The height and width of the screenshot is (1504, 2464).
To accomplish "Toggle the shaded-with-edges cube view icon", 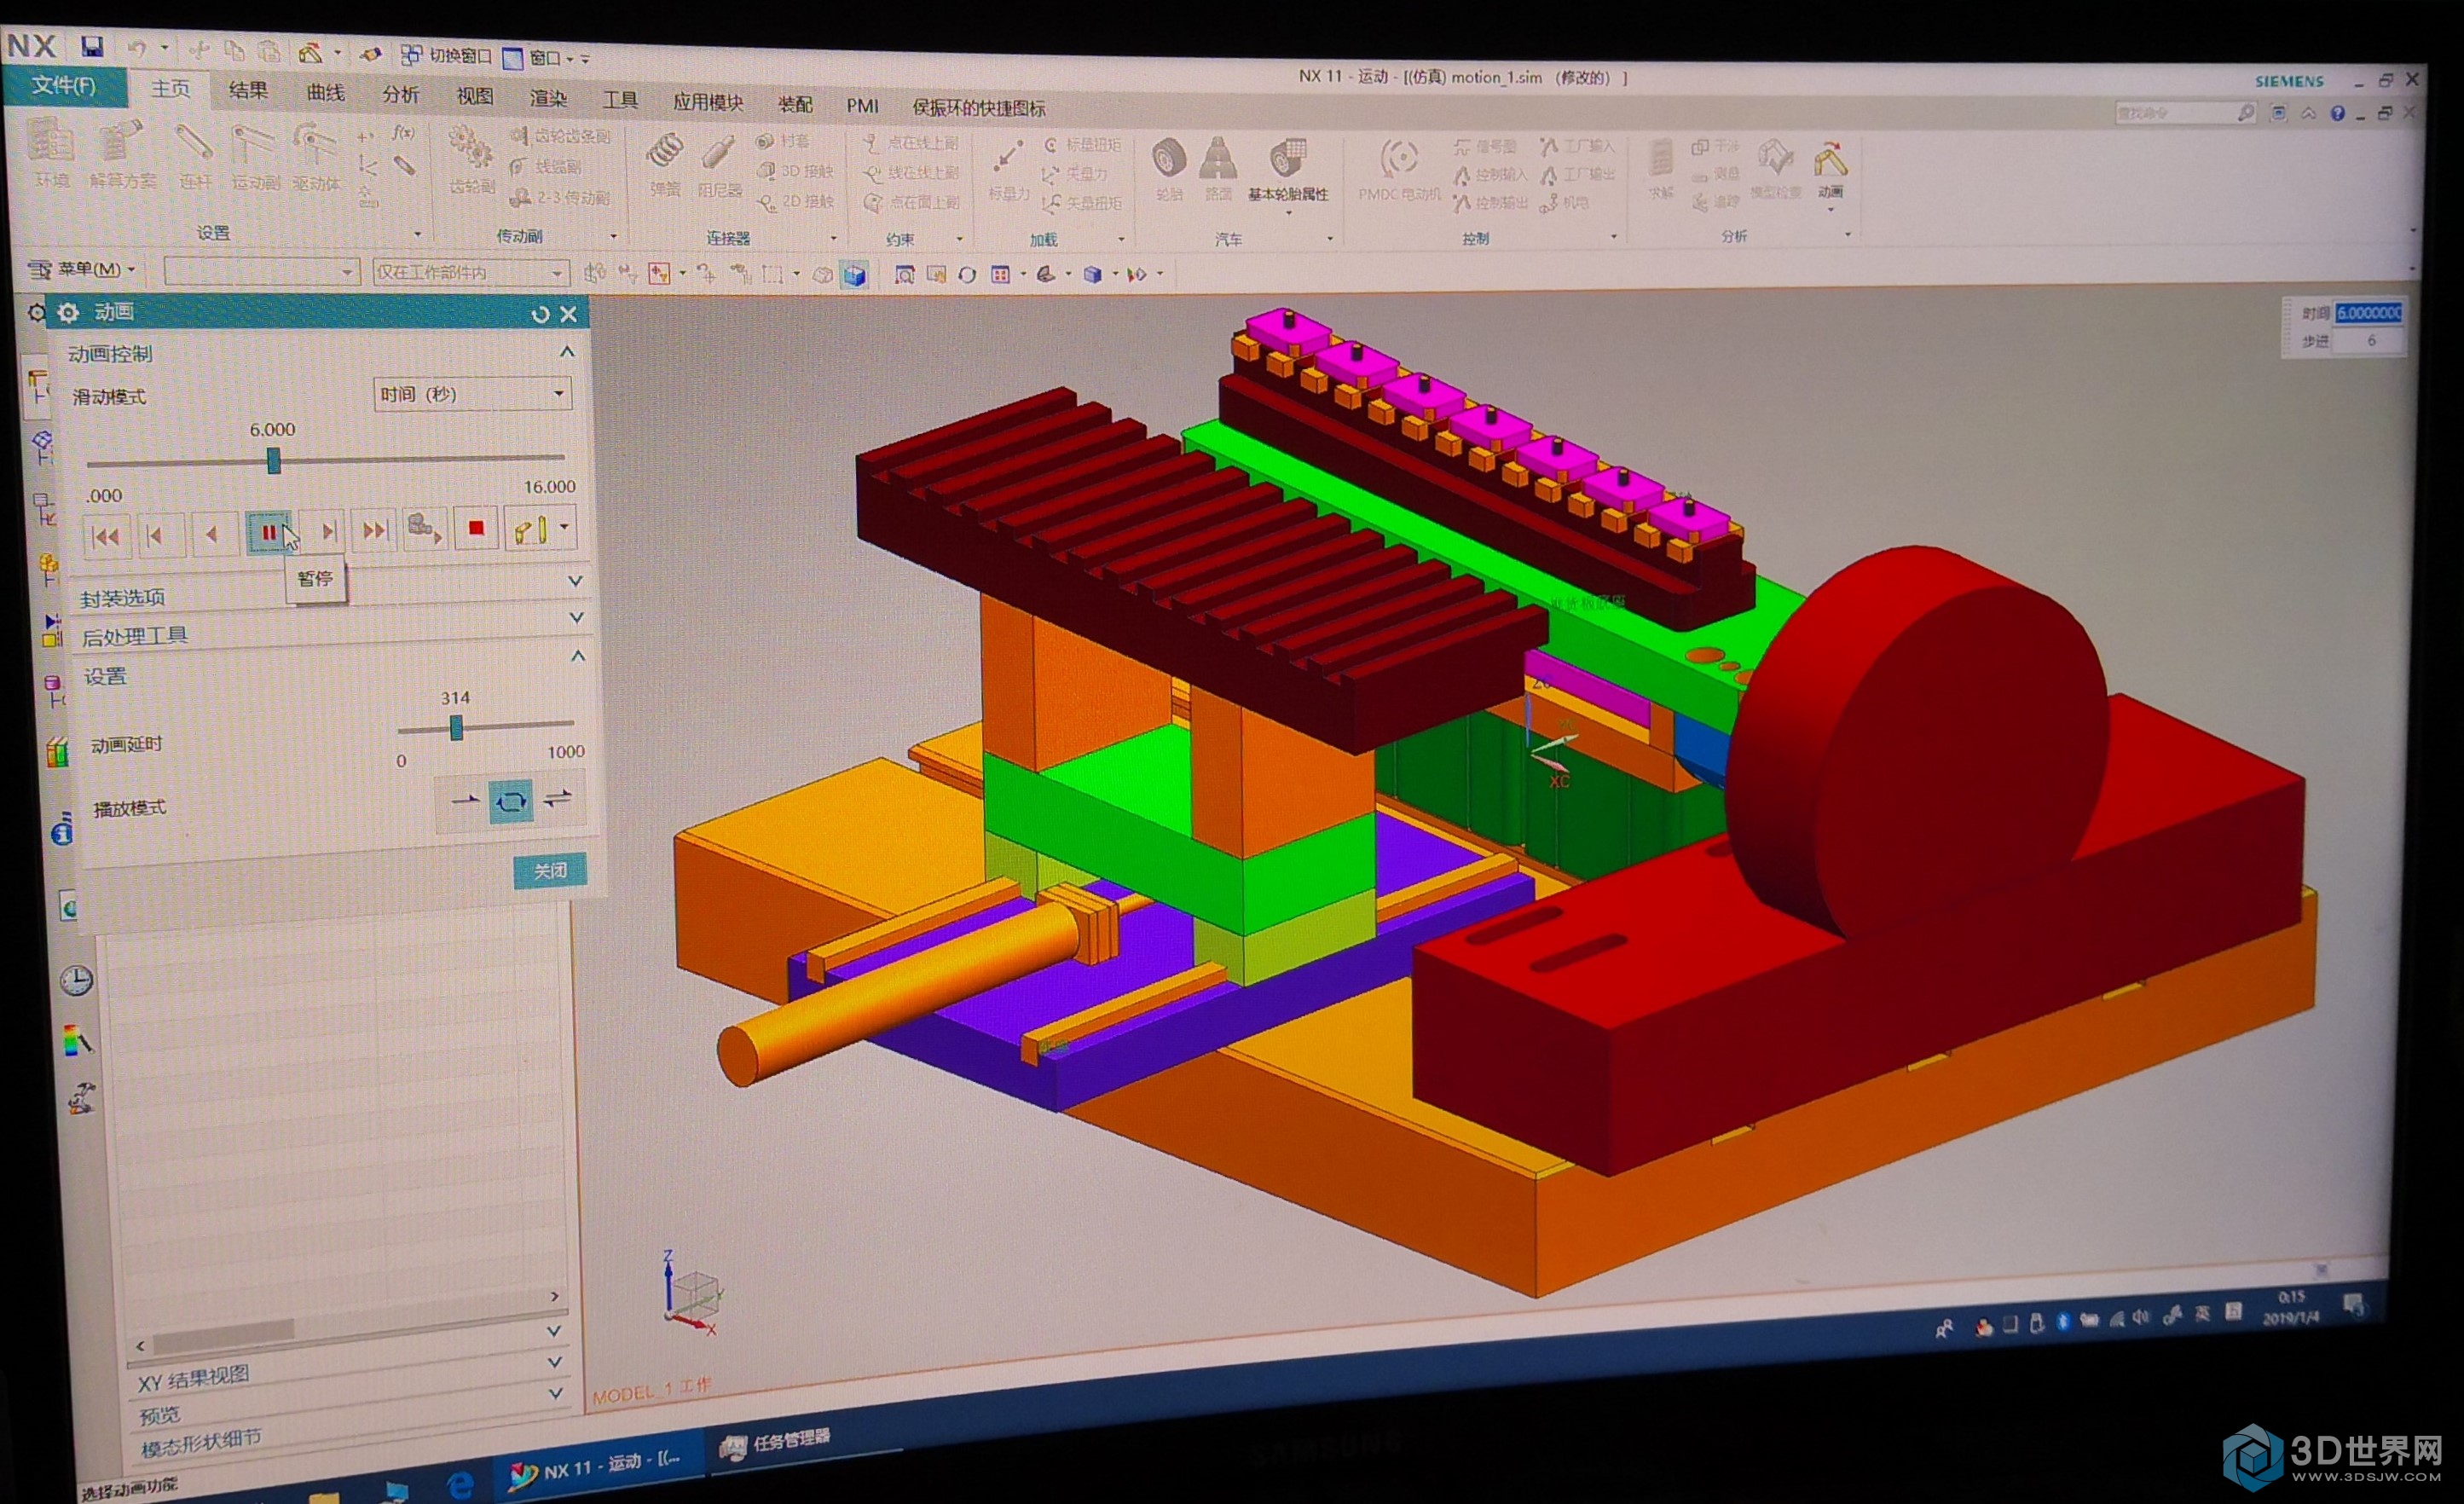I will click(x=855, y=275).
